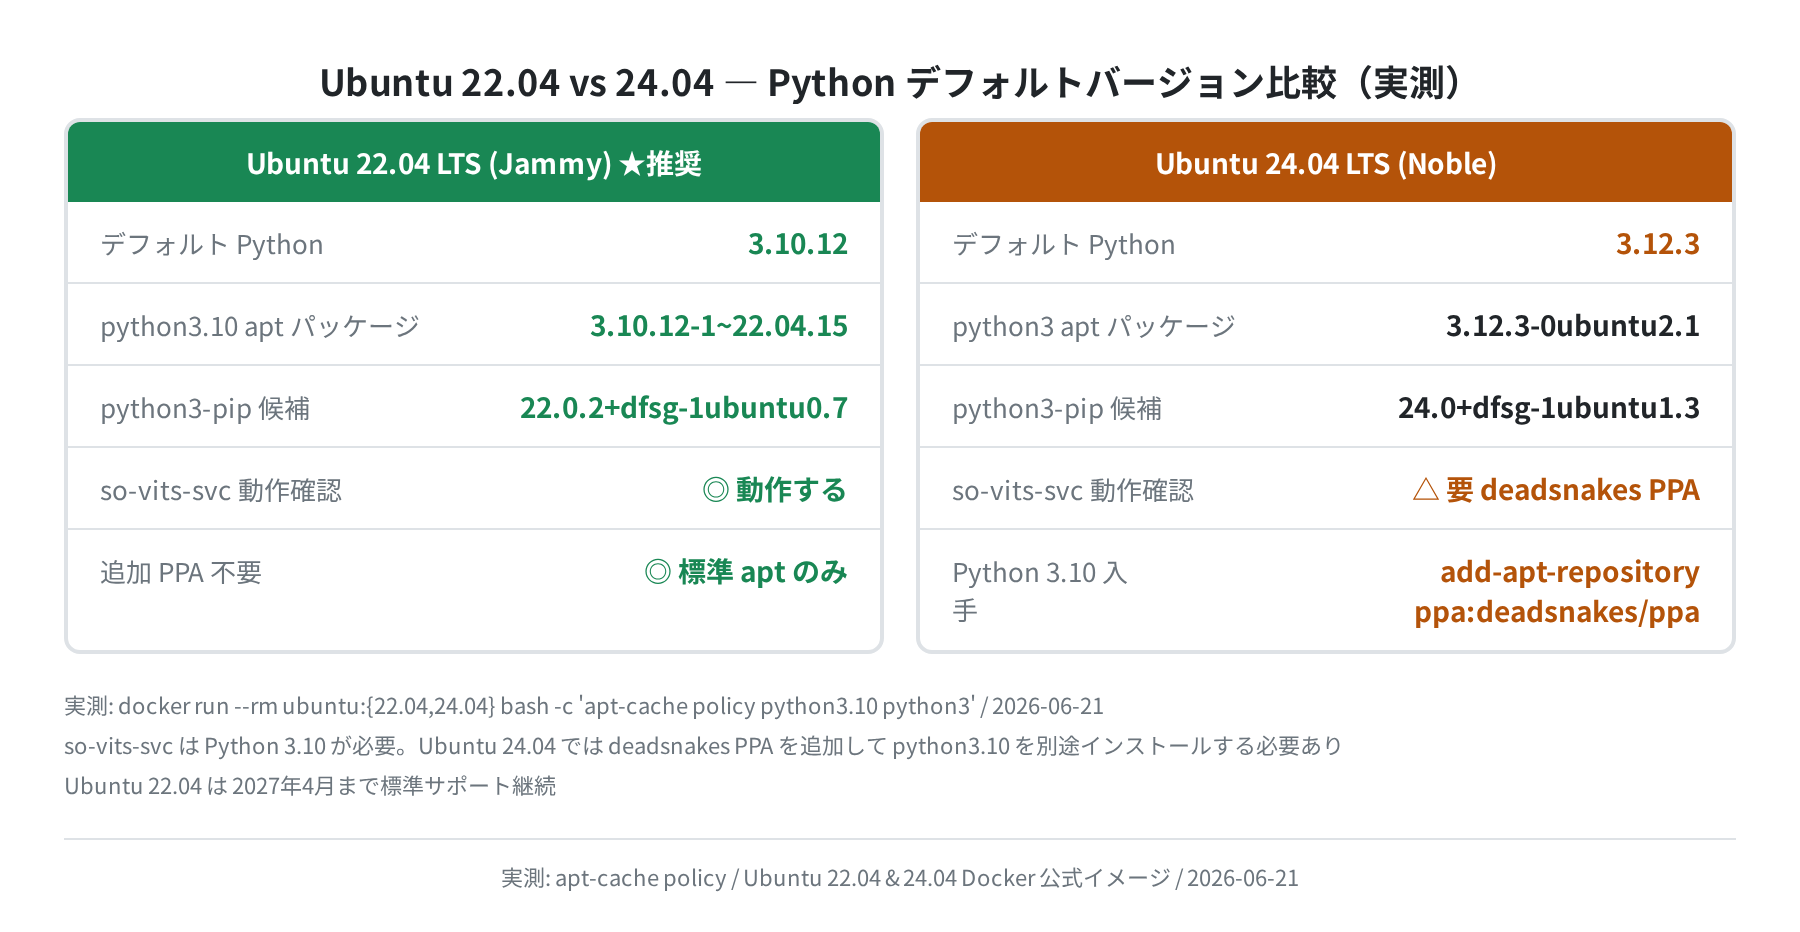The width and height of the screenshot is (1800, 932).
Task: Click 'so-vits-svc 動作確認' label in Noble card
Action: tap(1073, 490)
